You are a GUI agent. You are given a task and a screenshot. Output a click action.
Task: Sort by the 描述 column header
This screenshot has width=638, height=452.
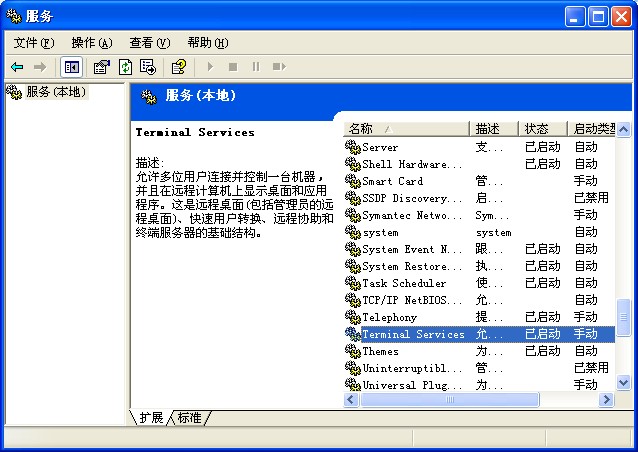point(494,129)
